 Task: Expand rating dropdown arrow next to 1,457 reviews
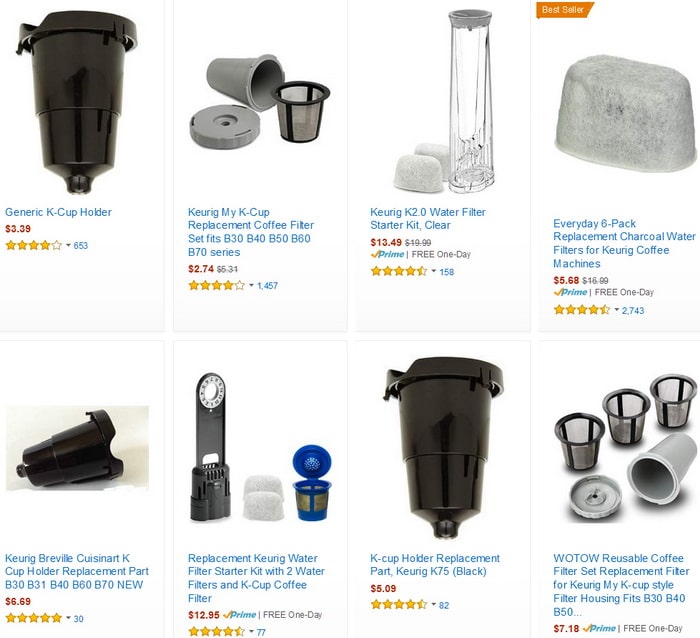click(x=251, y=285)
